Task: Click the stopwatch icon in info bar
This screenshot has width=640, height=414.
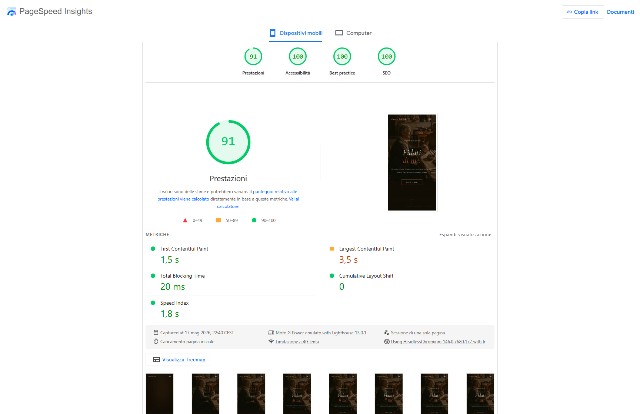Action: click(156, 341)
